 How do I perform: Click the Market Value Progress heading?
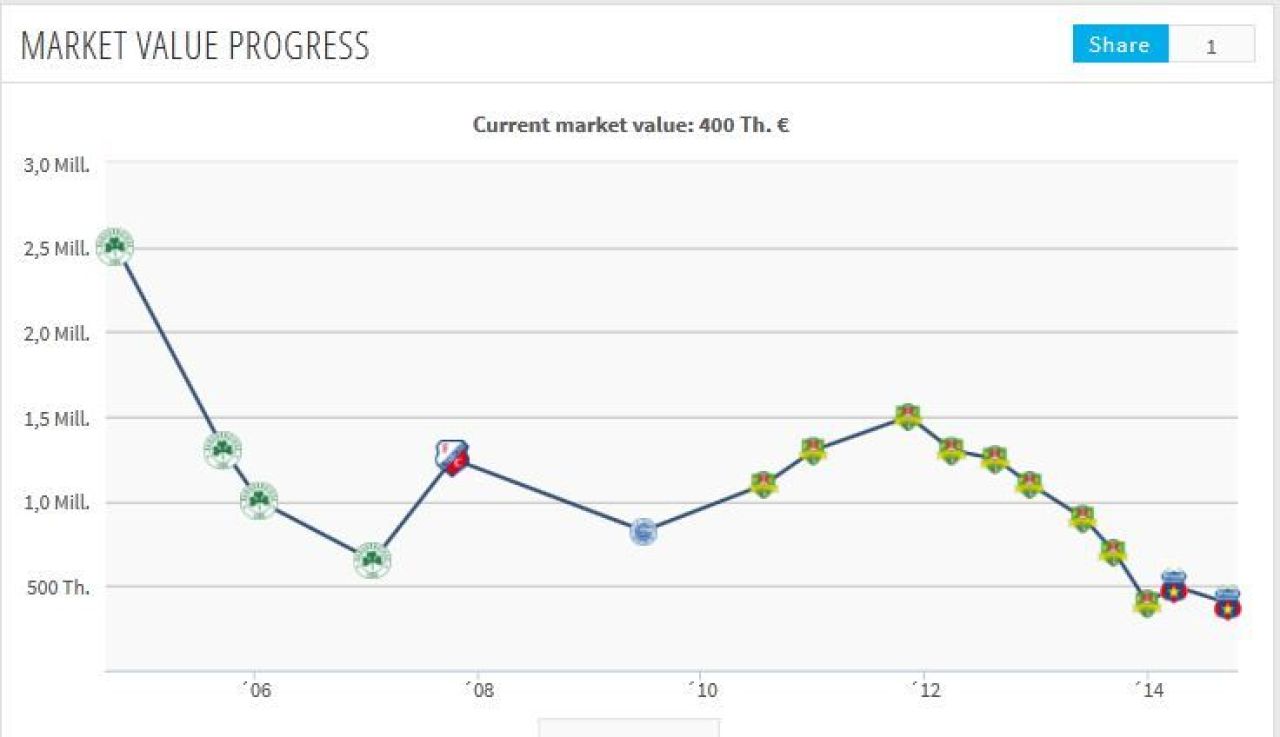tap(195, 46)
